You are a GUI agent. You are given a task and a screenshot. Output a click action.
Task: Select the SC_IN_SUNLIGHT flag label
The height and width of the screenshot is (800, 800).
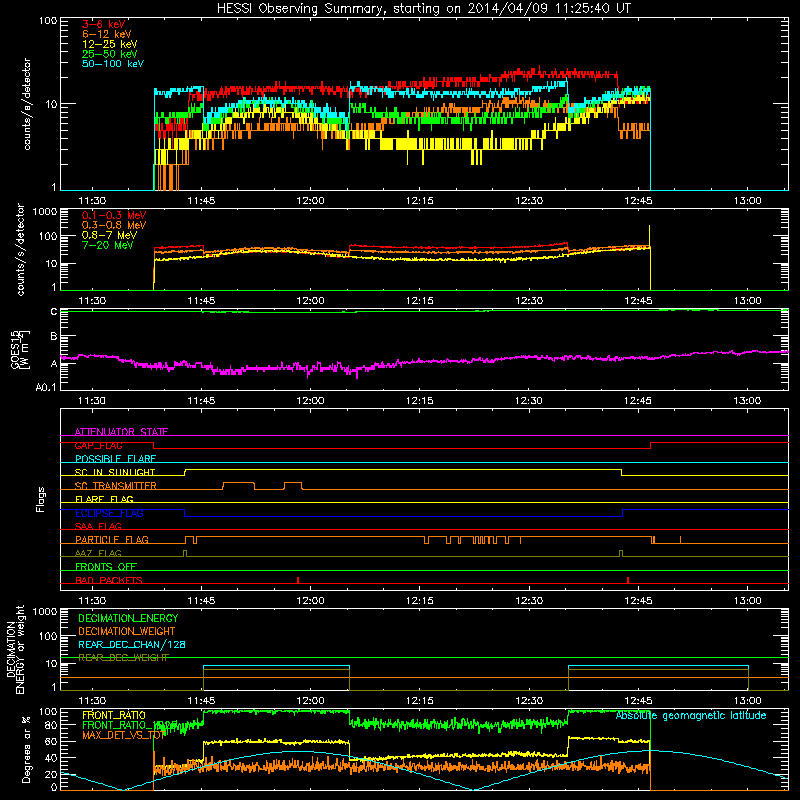115,472
